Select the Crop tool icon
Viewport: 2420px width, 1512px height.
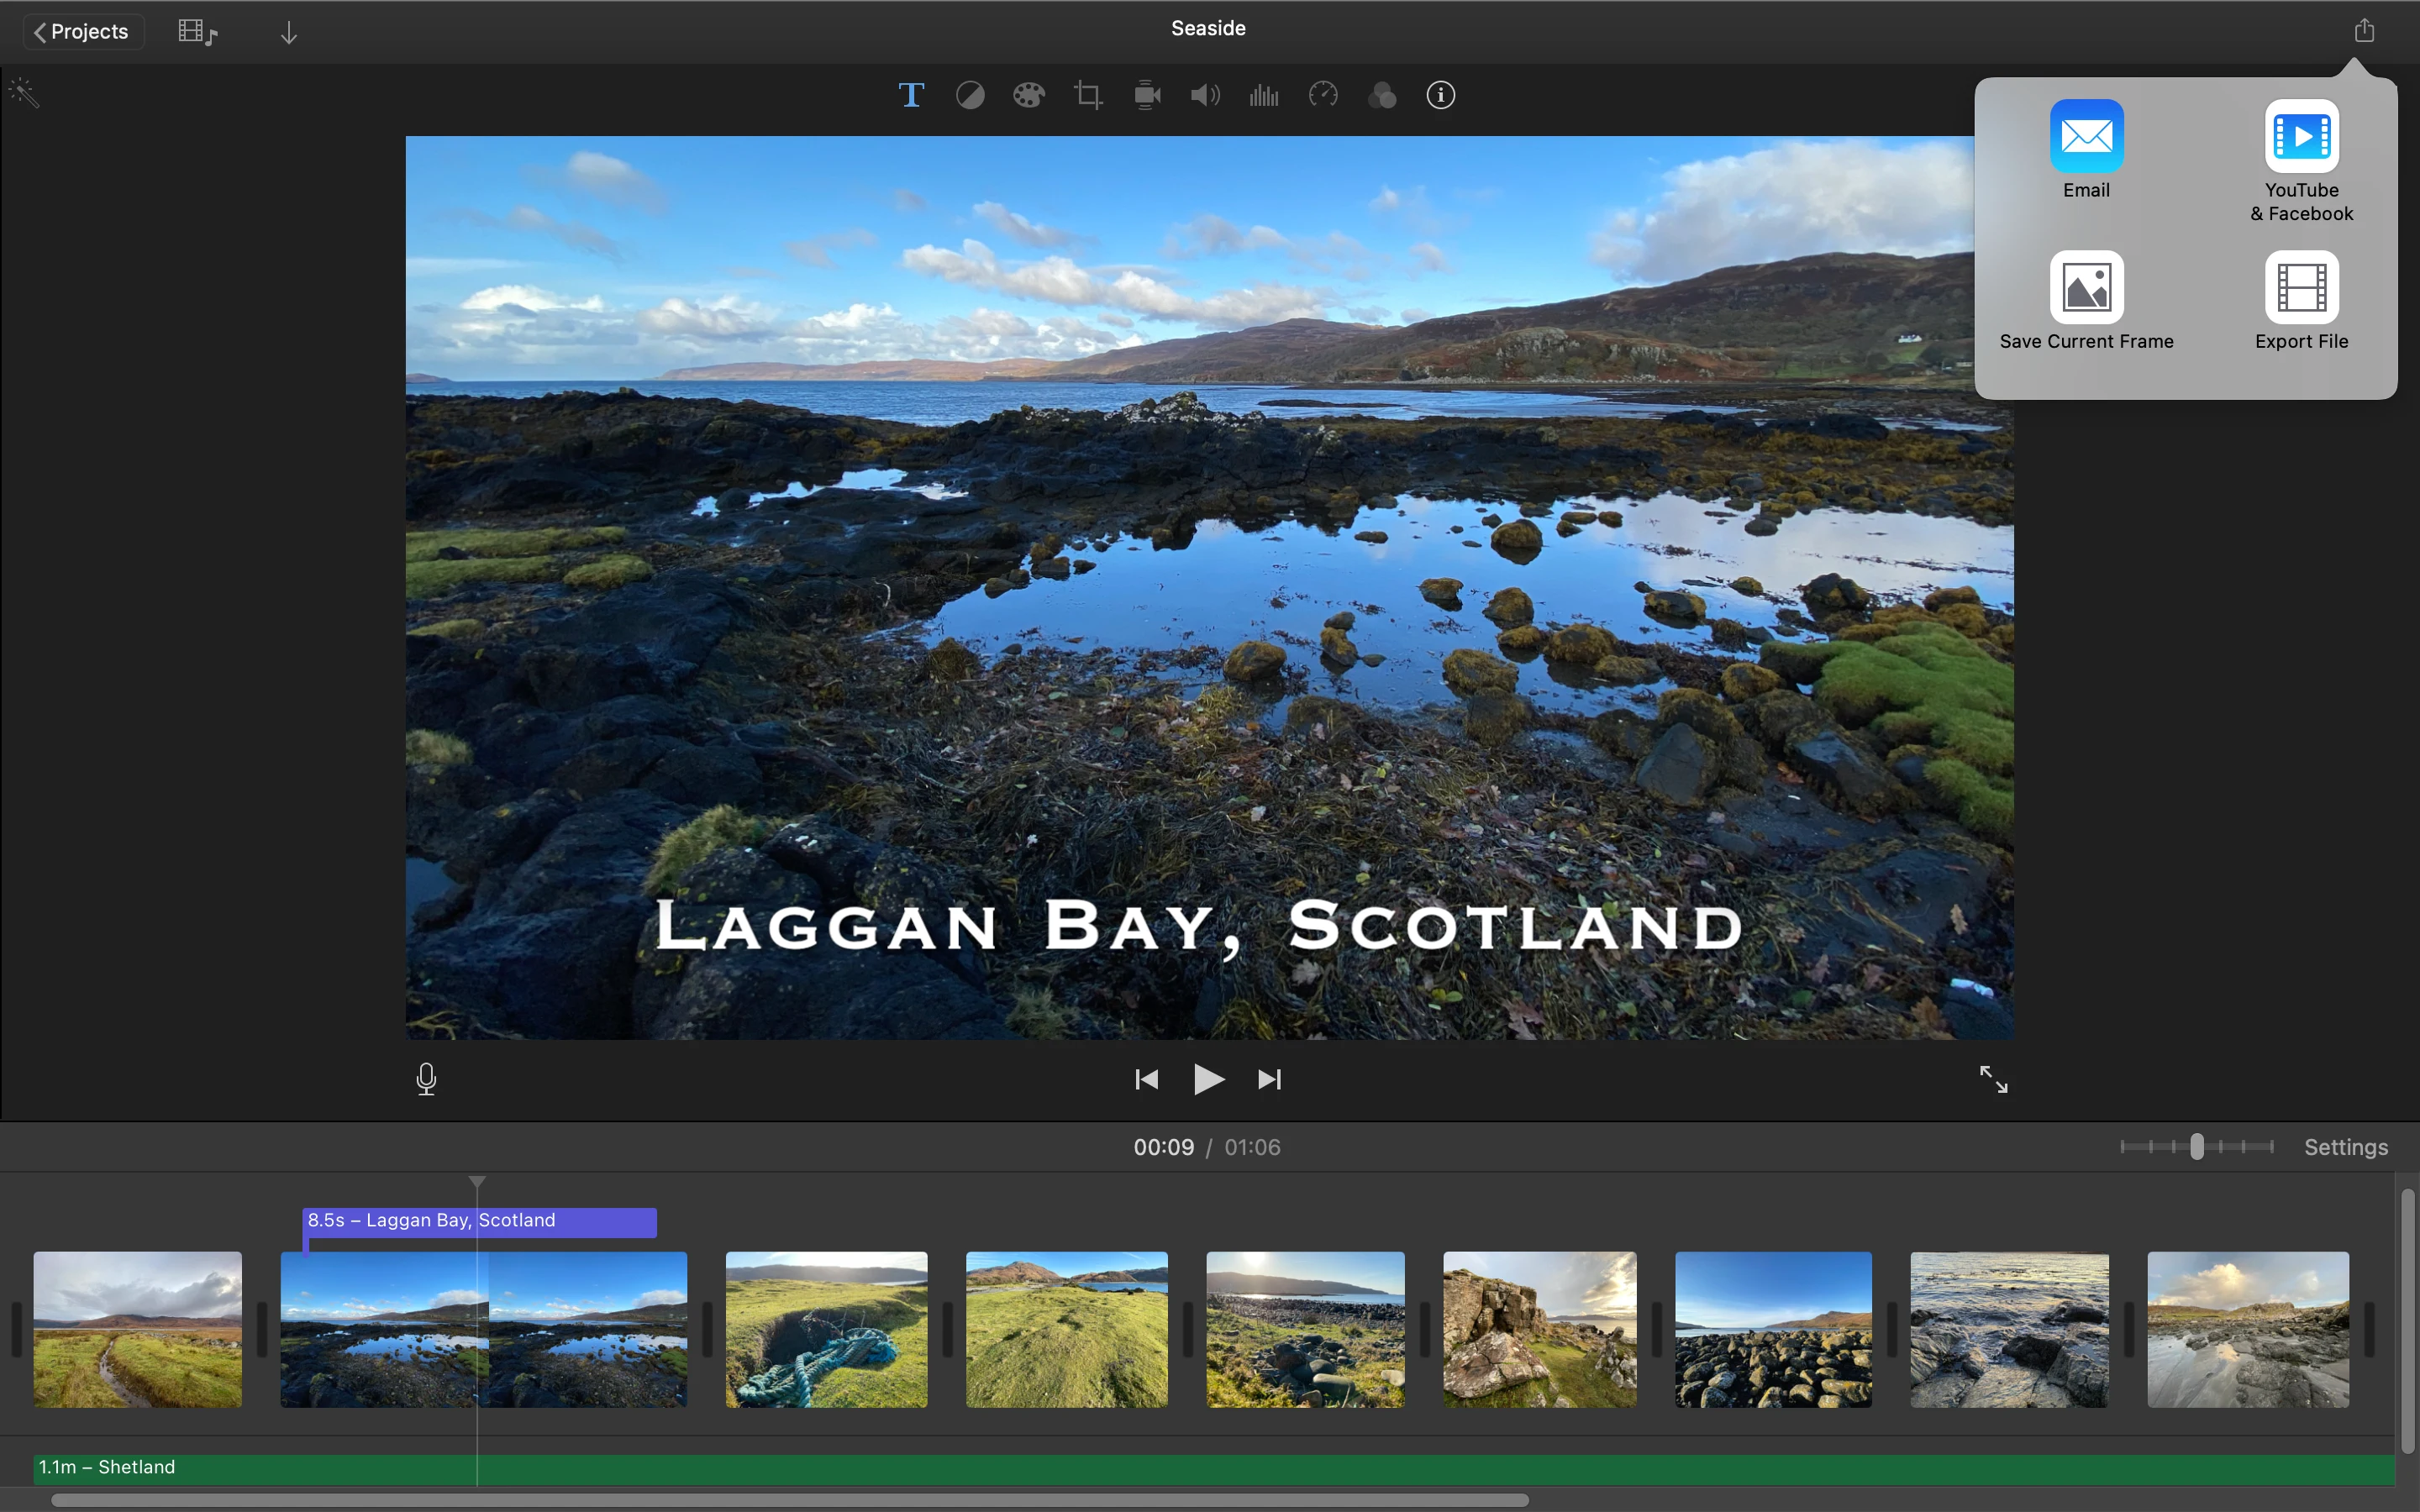[1086, 94]
